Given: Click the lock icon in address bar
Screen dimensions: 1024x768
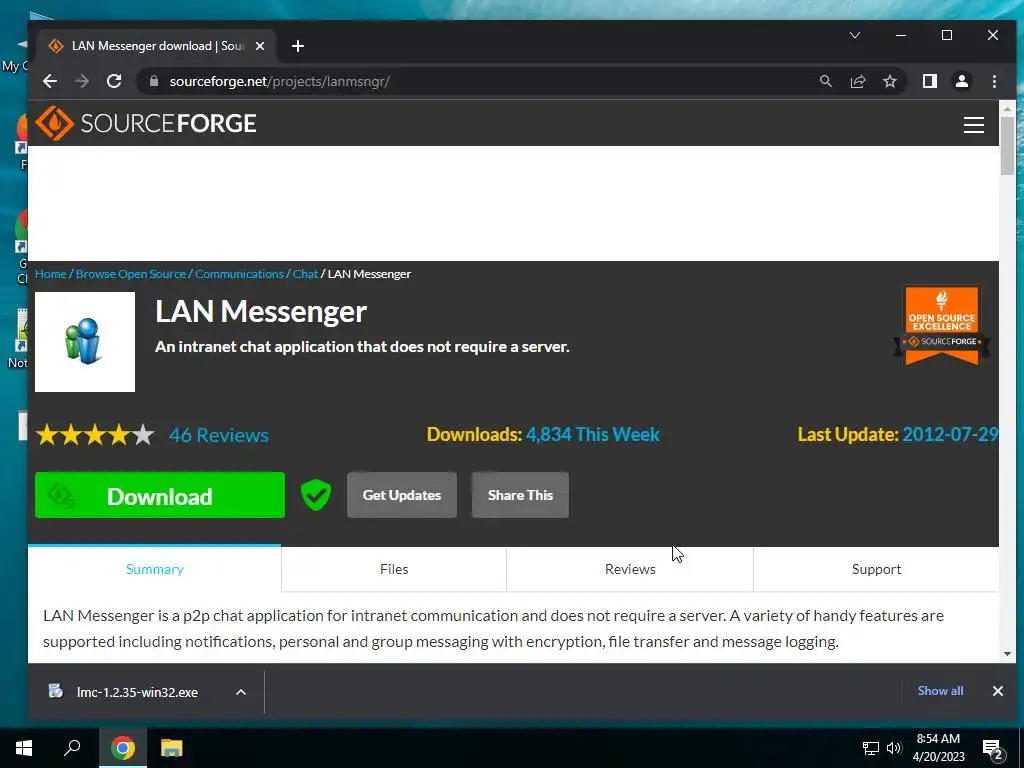Looking at the screenshot, I should point(153,81).
